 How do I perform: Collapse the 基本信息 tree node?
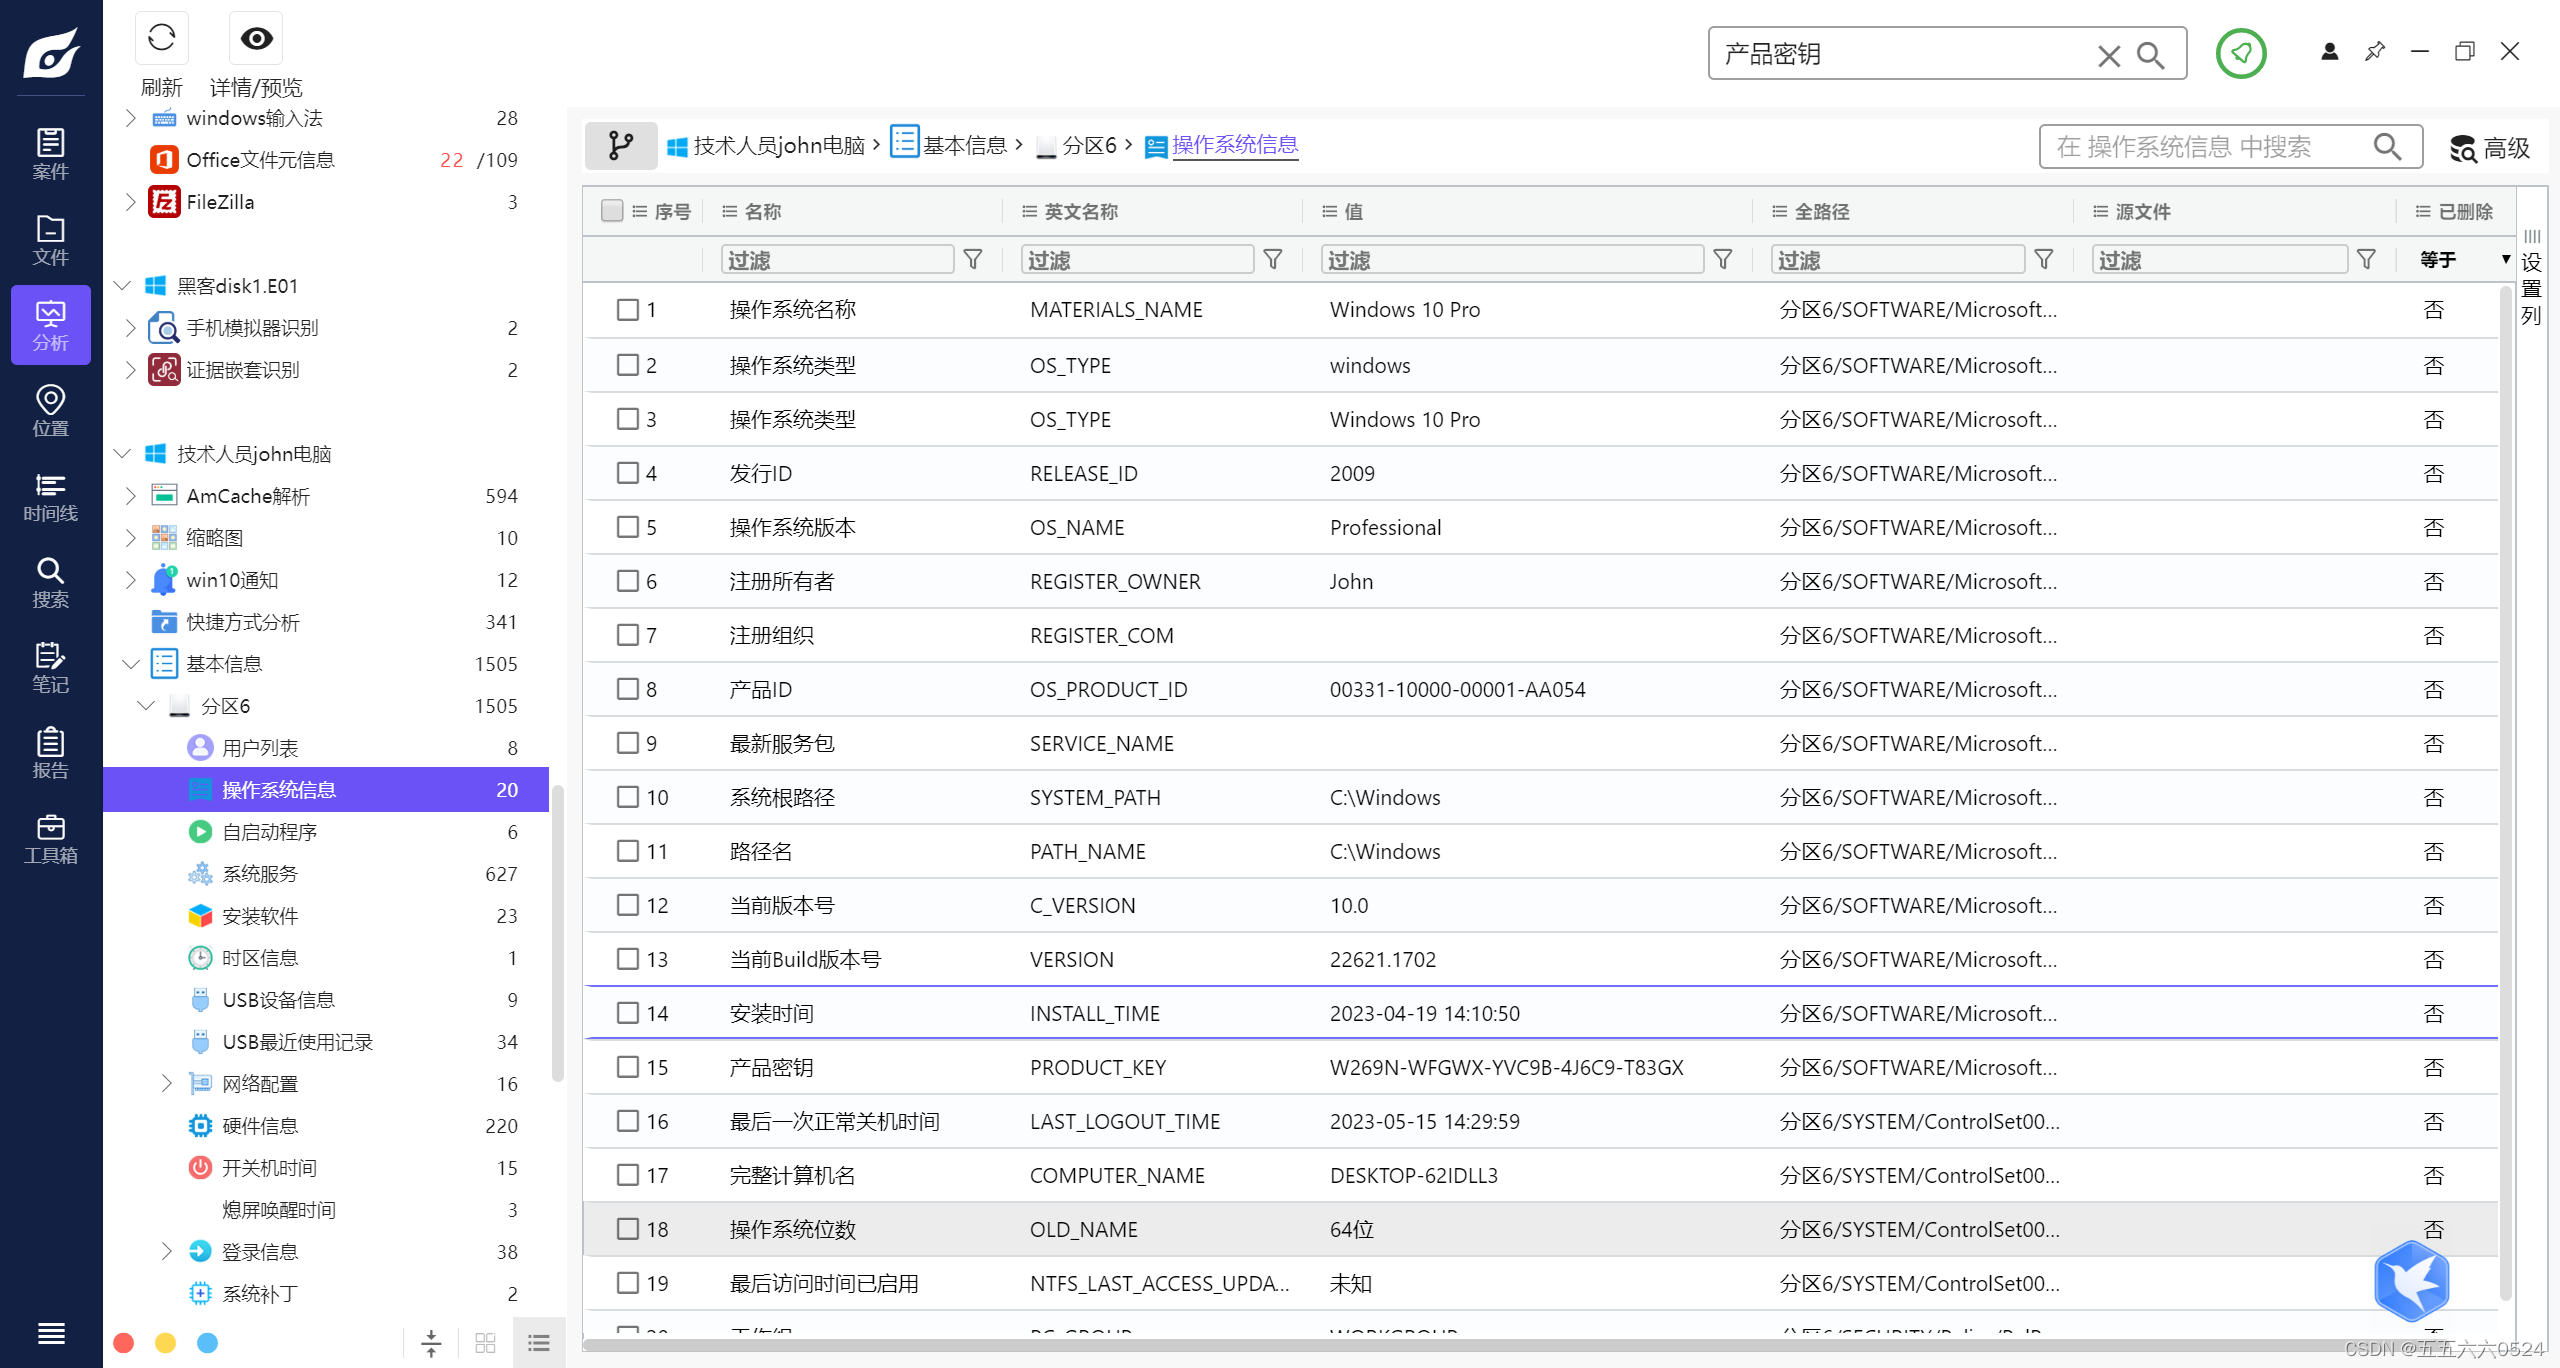(x=130, y=664)
